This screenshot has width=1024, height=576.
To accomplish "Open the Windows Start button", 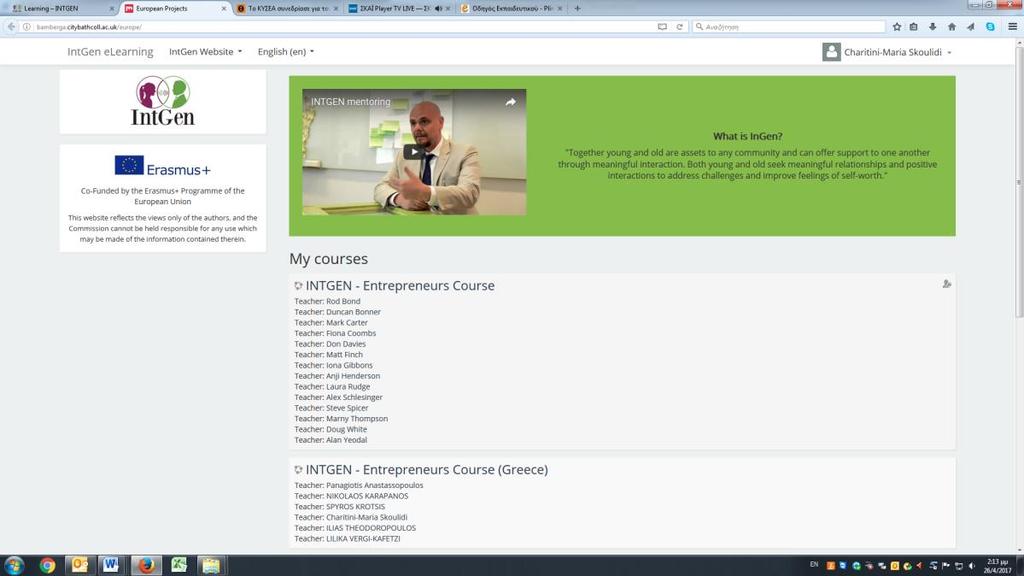I will pos(14,565).
